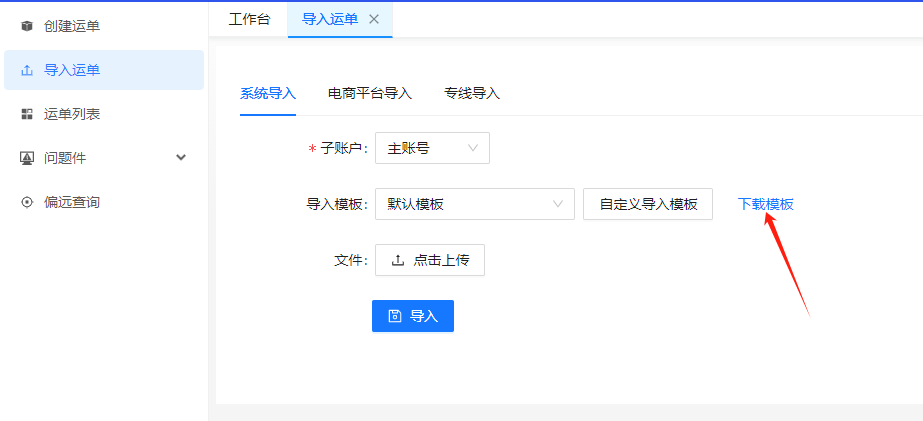Viewport: 923px width, 421px height.
Task: Click the 创建运单 box icon in sidebar
Action: click(27, 26)
